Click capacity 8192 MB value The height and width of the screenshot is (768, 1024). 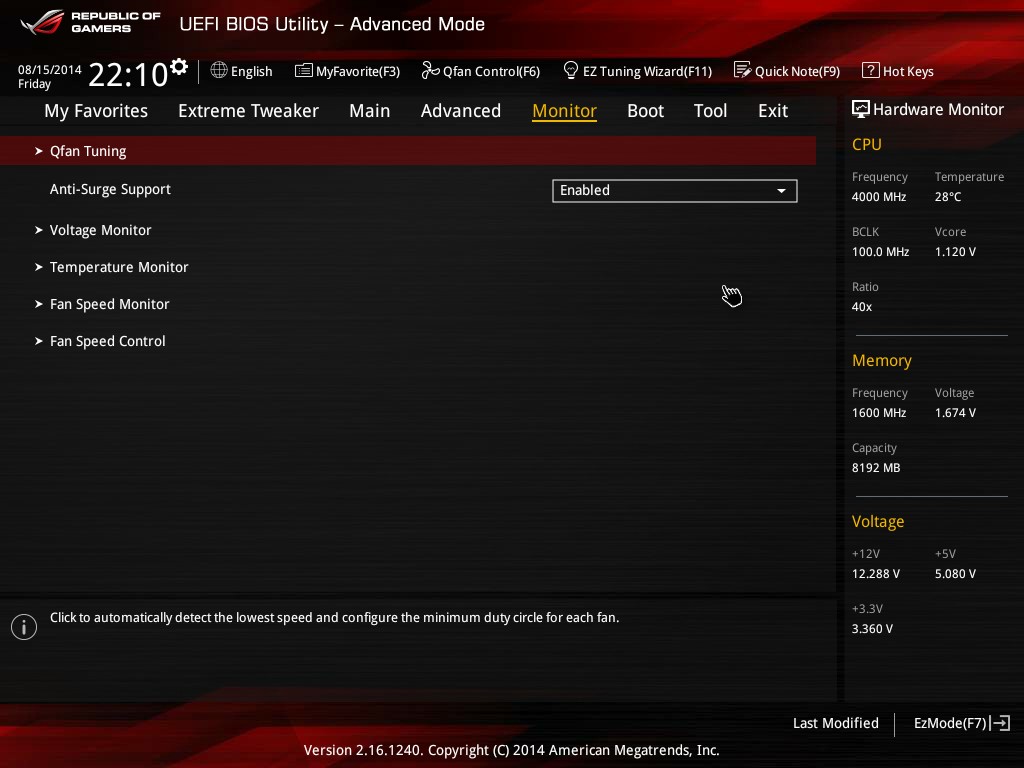click(876, 468)
